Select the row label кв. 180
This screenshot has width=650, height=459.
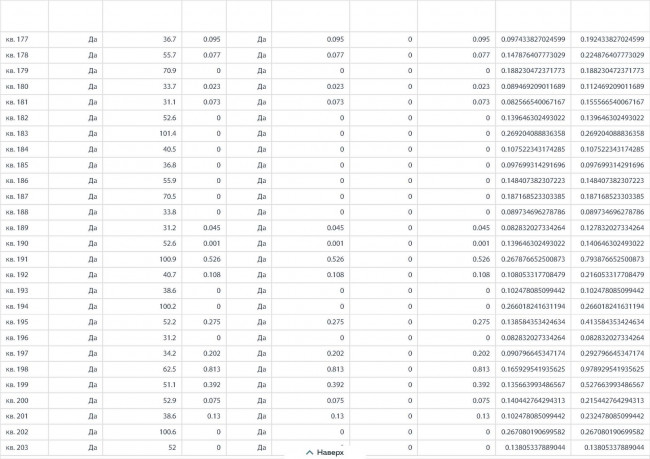pos(17,87)
